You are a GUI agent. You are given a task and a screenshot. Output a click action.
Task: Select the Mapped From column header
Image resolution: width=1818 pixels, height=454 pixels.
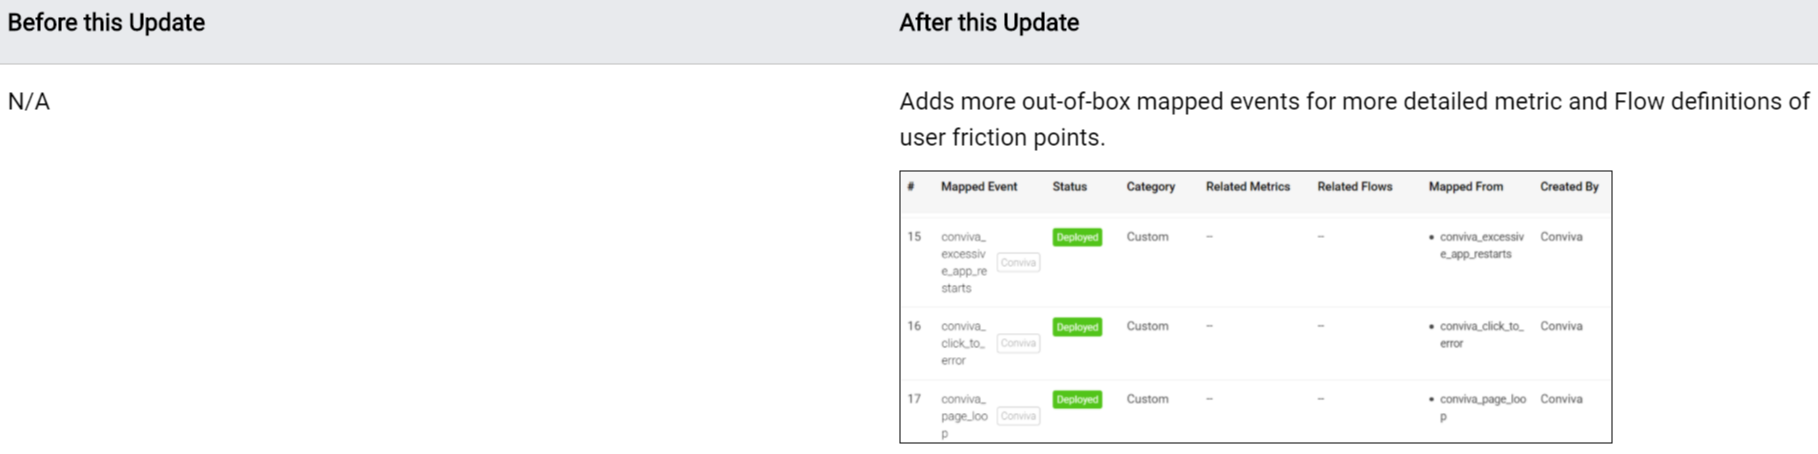[x=1465, y=187]
